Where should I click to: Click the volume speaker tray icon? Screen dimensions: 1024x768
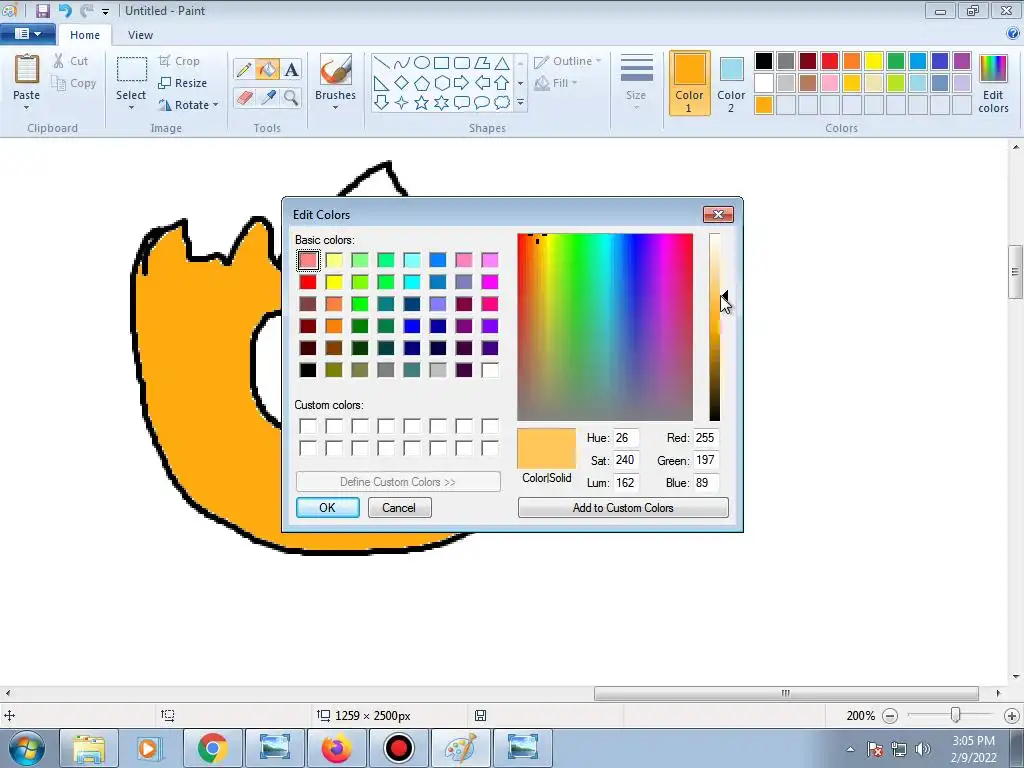pos(922,749)
